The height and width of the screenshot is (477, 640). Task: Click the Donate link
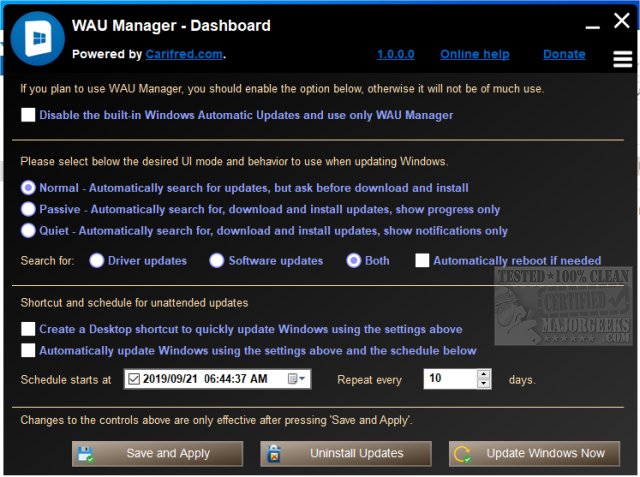click(x=566, y=54)
